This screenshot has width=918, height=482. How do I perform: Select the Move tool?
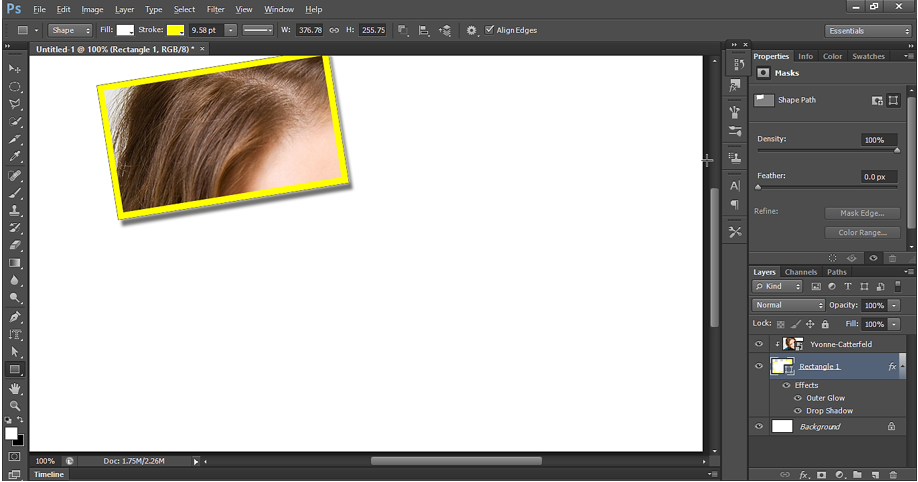(x=15, y=69)
